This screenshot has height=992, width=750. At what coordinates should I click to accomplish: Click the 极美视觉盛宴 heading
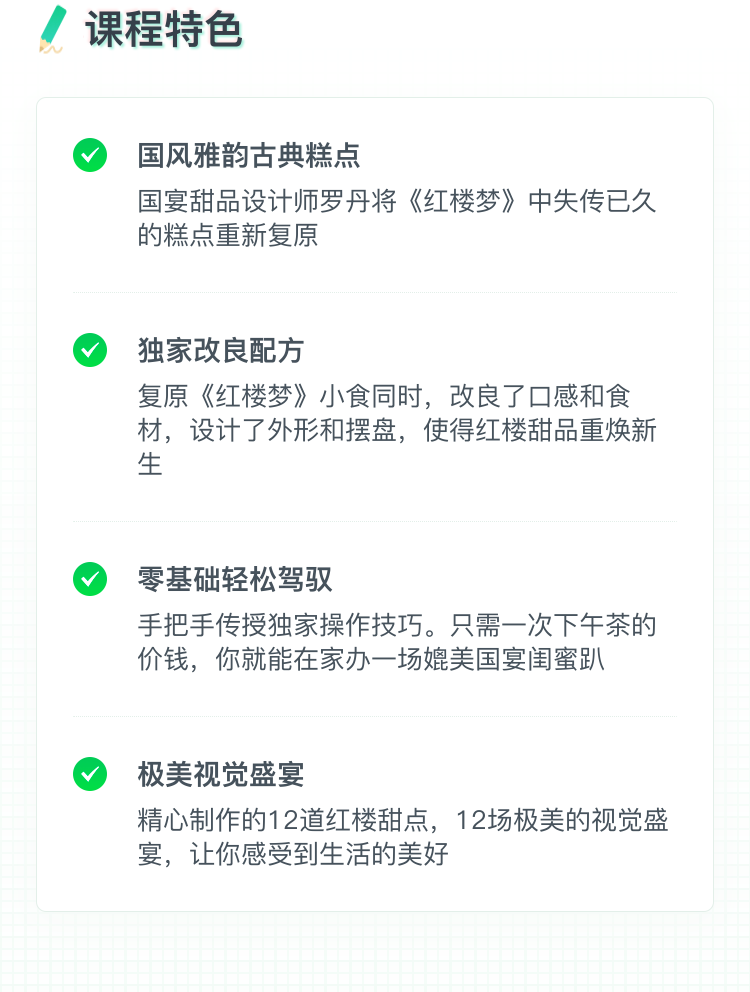(x=221, y=774)
